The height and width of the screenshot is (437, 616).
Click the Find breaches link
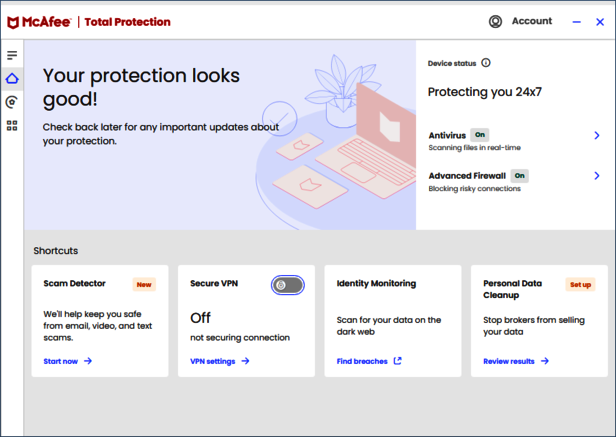pos(362,361)
